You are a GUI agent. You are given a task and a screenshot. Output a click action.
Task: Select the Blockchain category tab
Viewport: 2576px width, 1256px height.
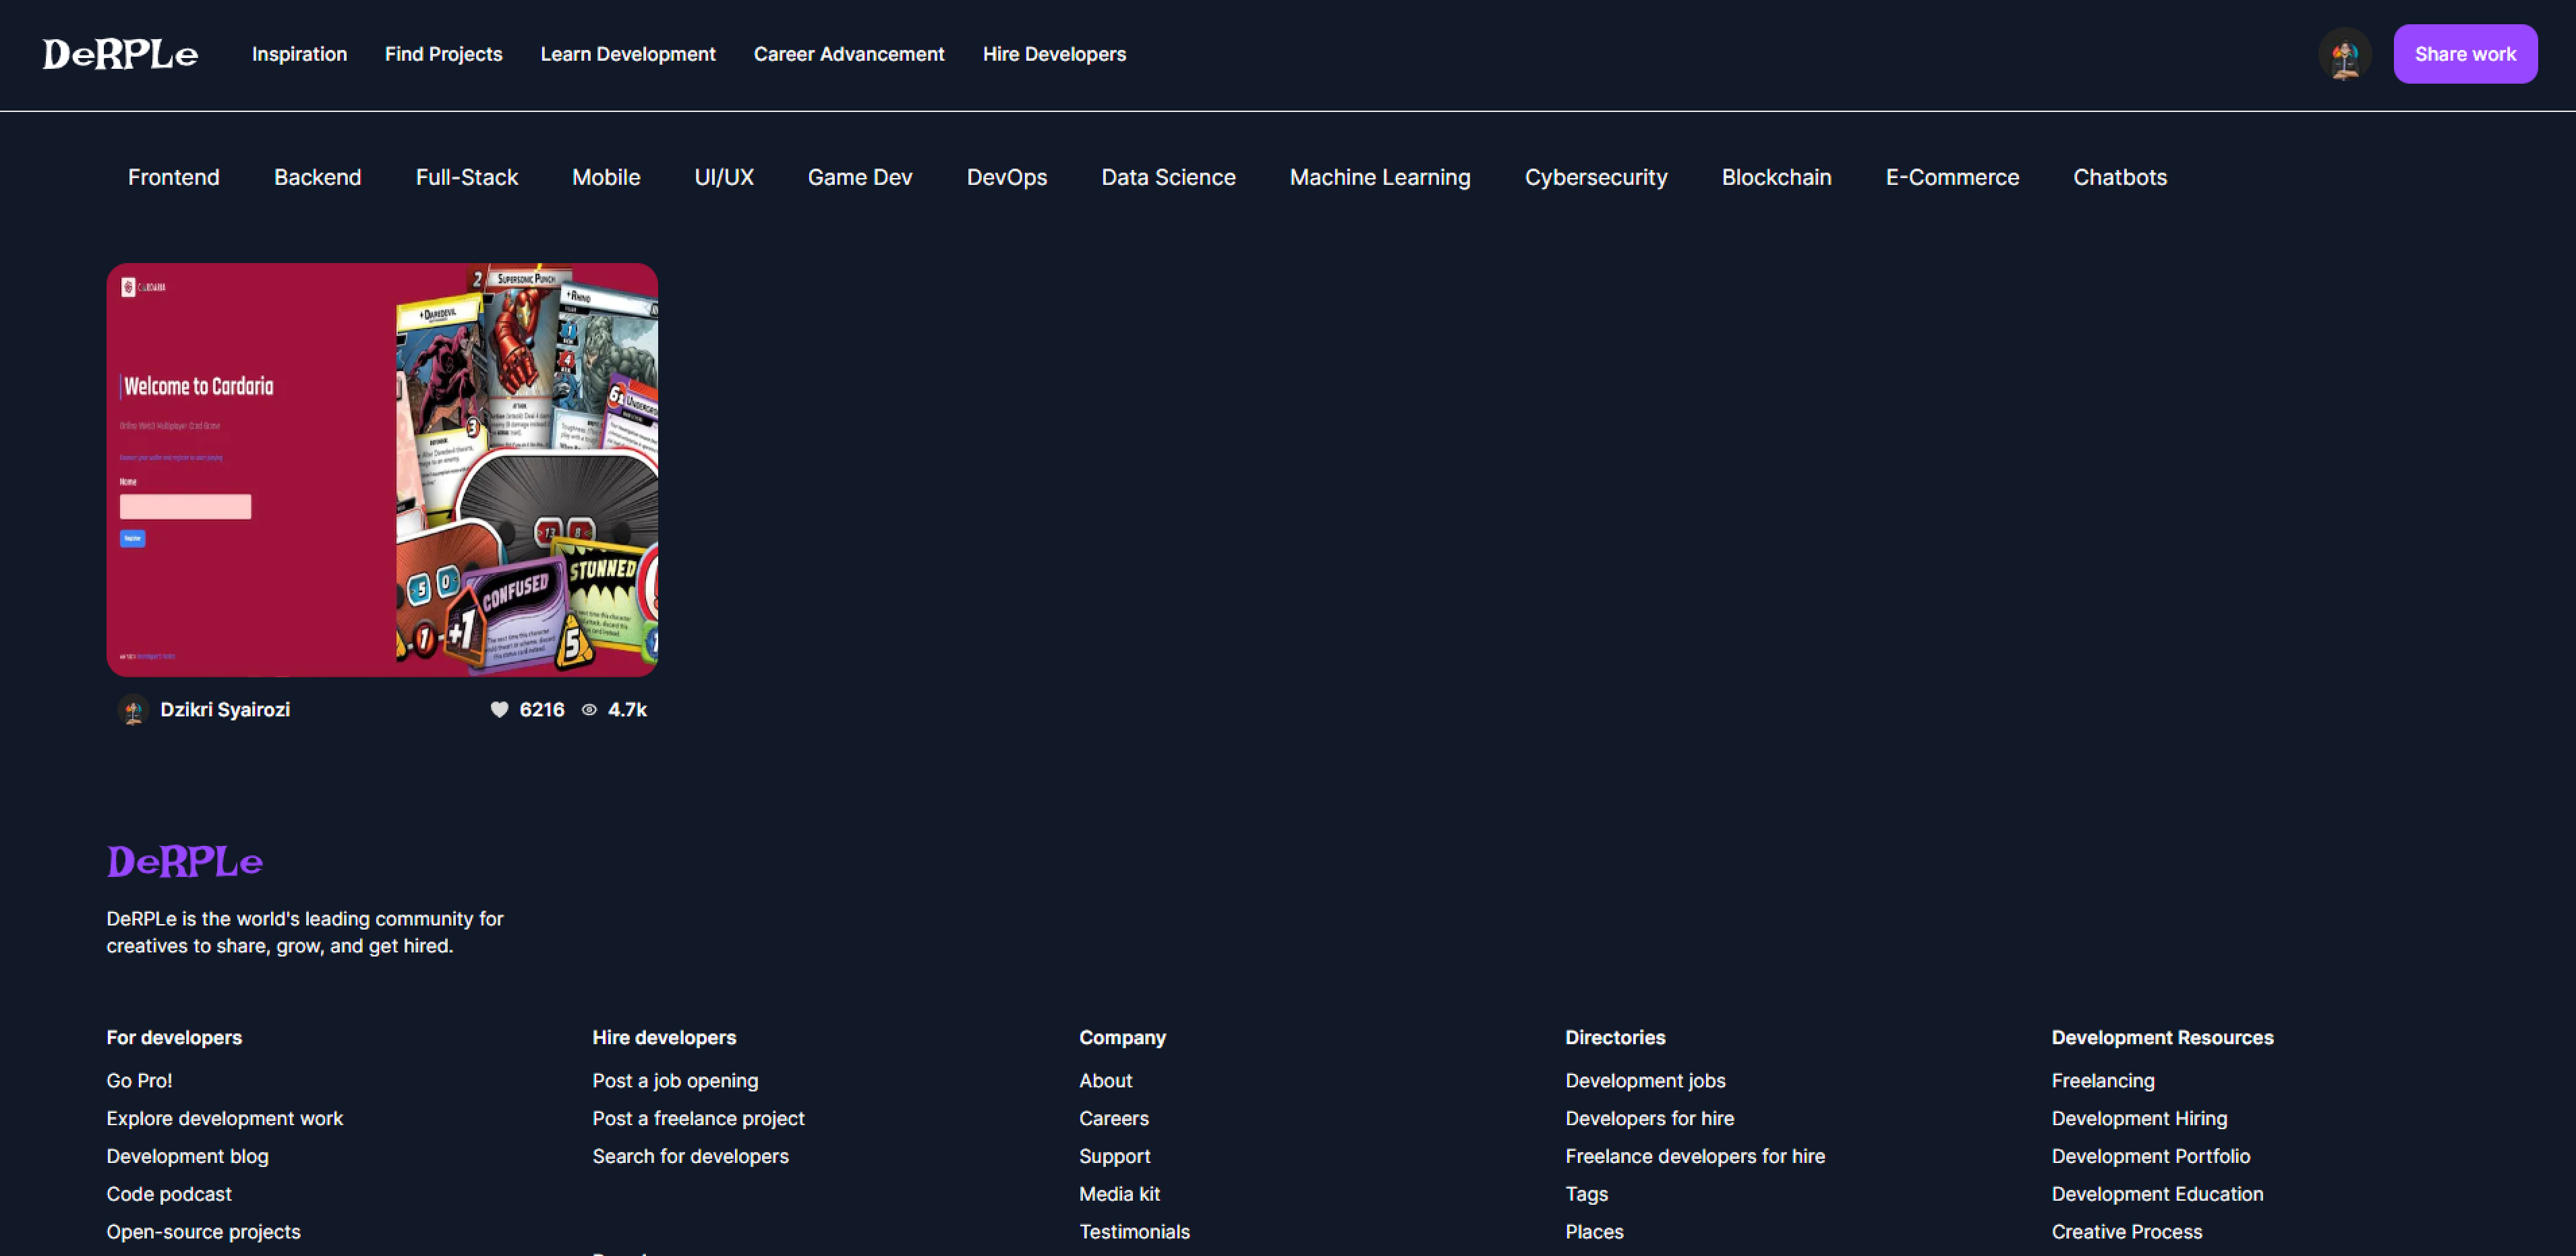[x=1776, y=177]
